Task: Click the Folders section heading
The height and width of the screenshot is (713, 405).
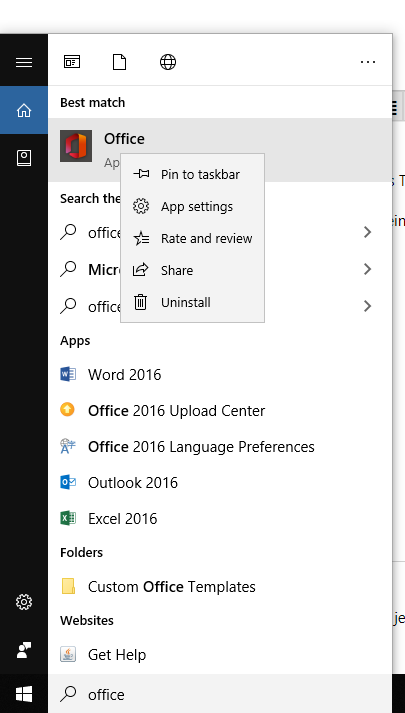Action: point(81,552)
